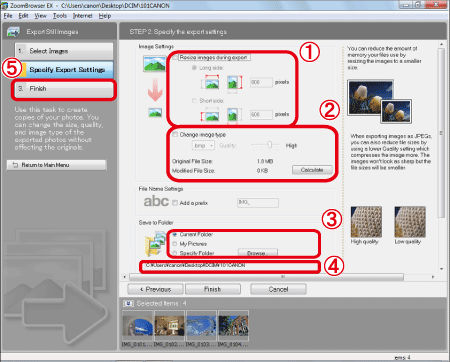Click portrait long-side resize icon
Viewport: 450px width, 362px height.
point(234,82)
